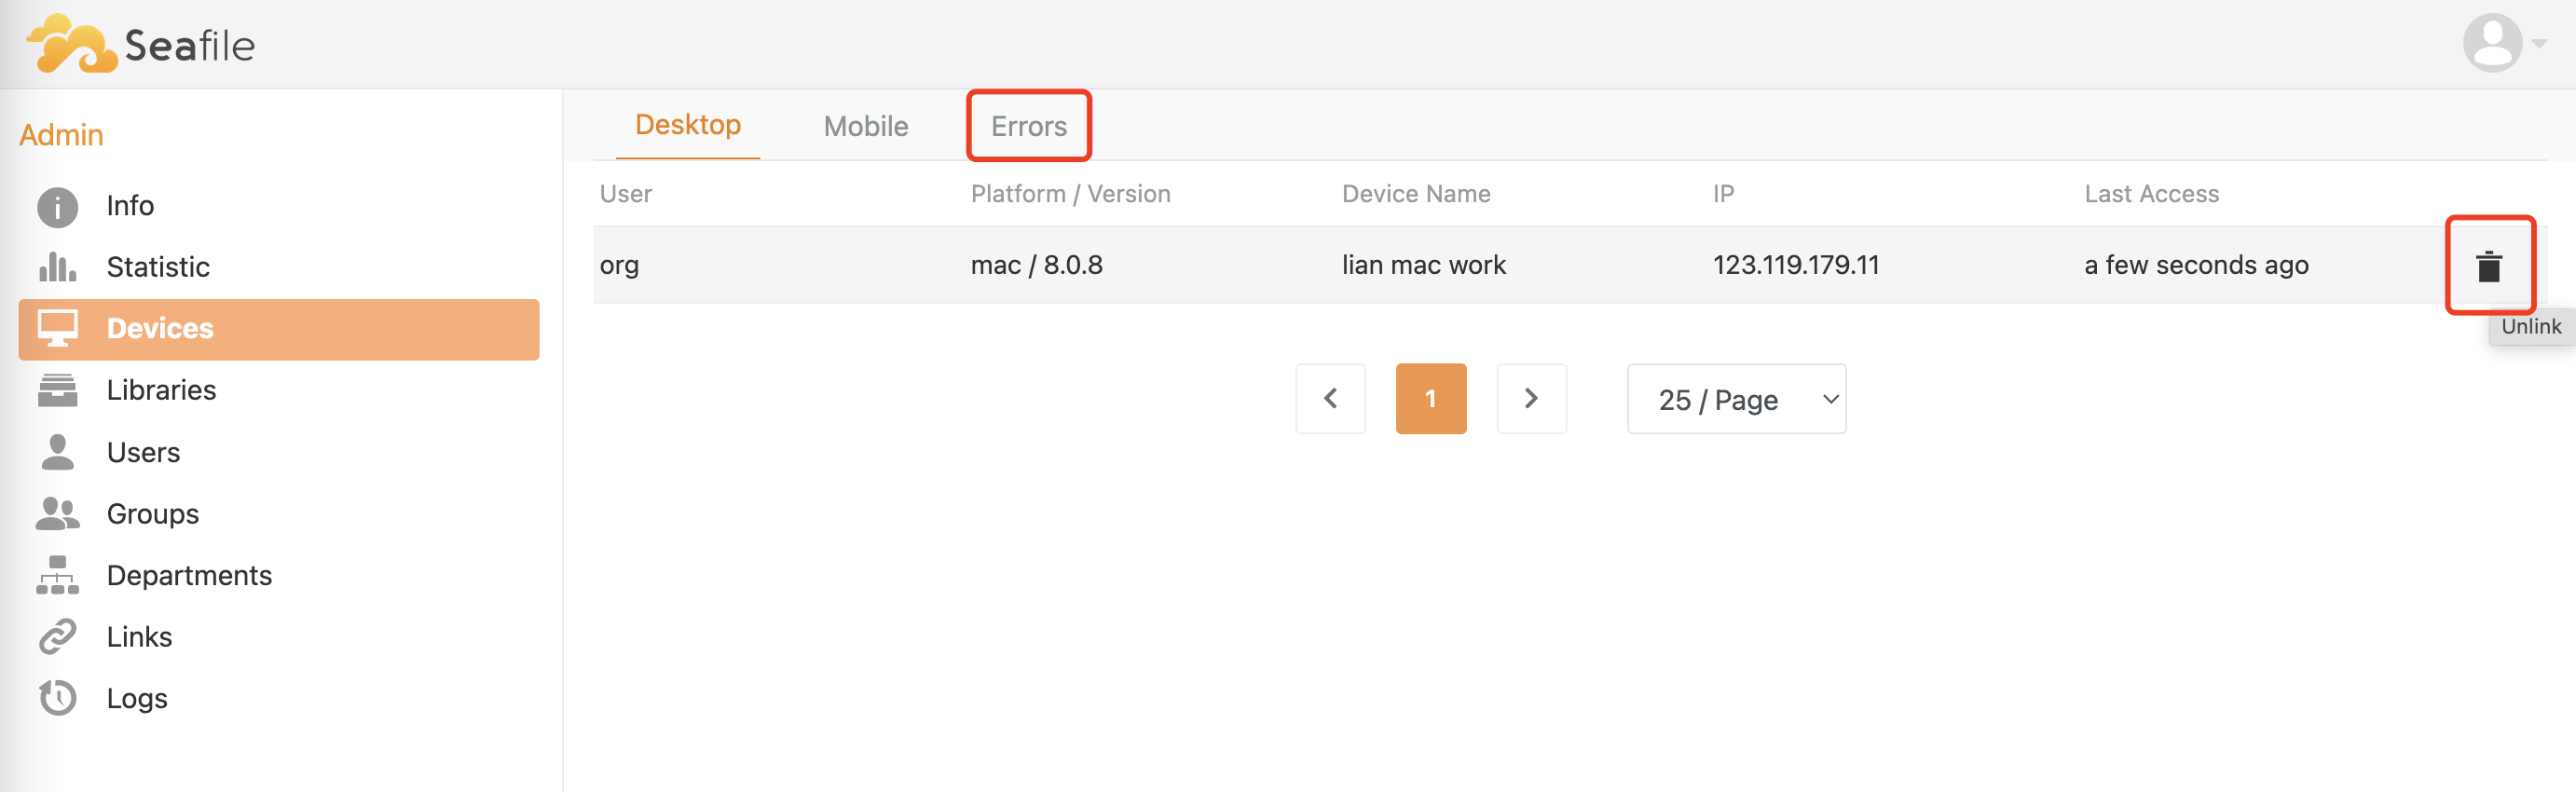The width and height of the screenshot is (2576, 792).
Task: Click the Seafile logo
Action: pos(140,44)
